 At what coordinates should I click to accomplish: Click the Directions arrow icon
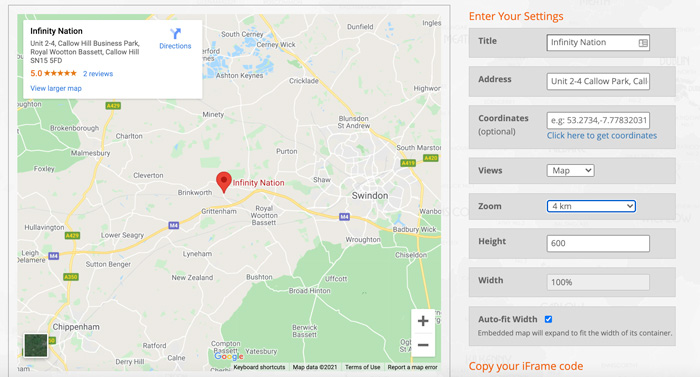coord(175,34)
